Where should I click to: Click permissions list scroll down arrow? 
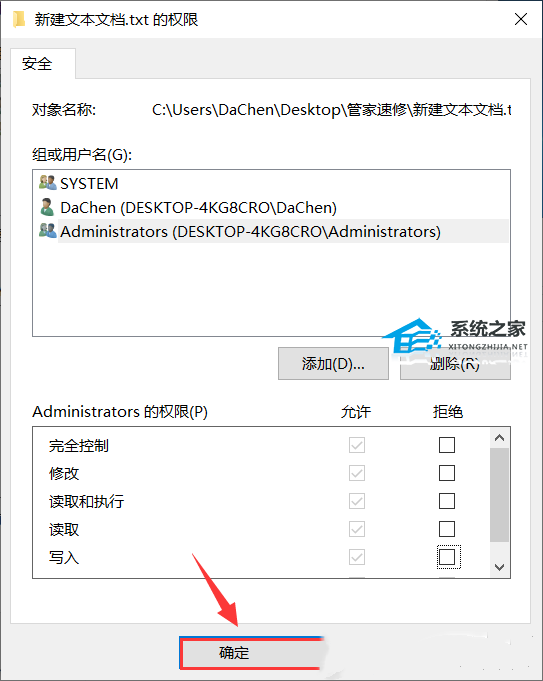click(500, 567)
